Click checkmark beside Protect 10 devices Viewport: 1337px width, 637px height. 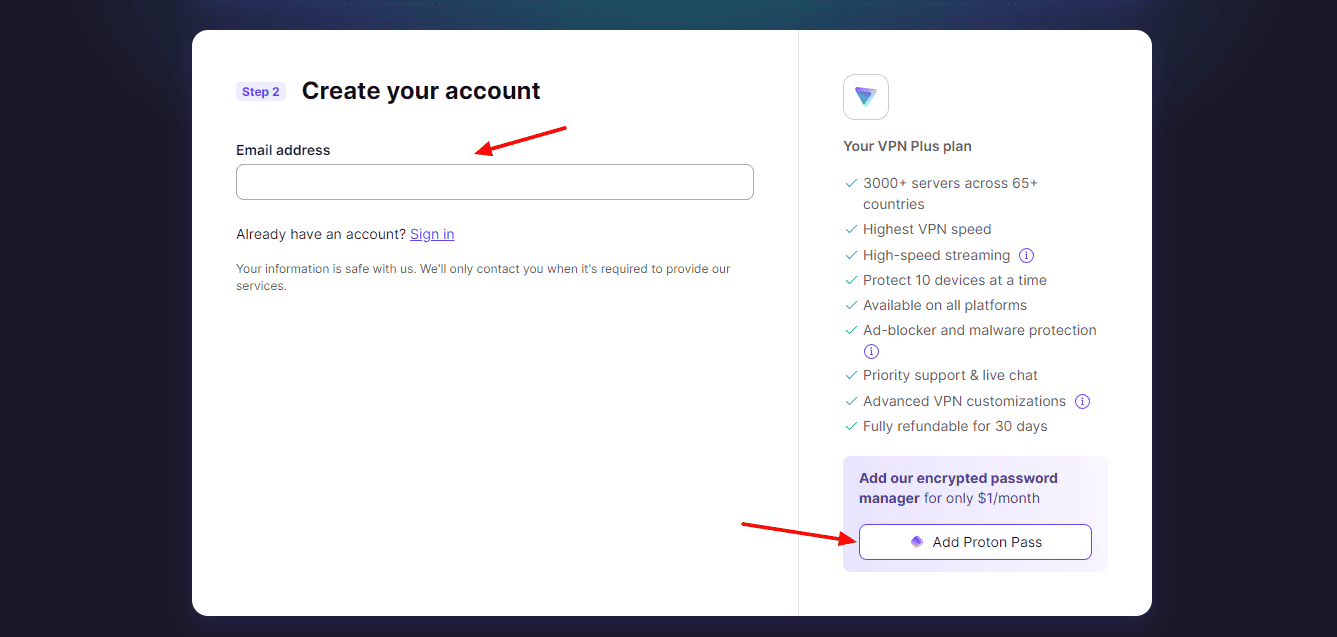851,280
